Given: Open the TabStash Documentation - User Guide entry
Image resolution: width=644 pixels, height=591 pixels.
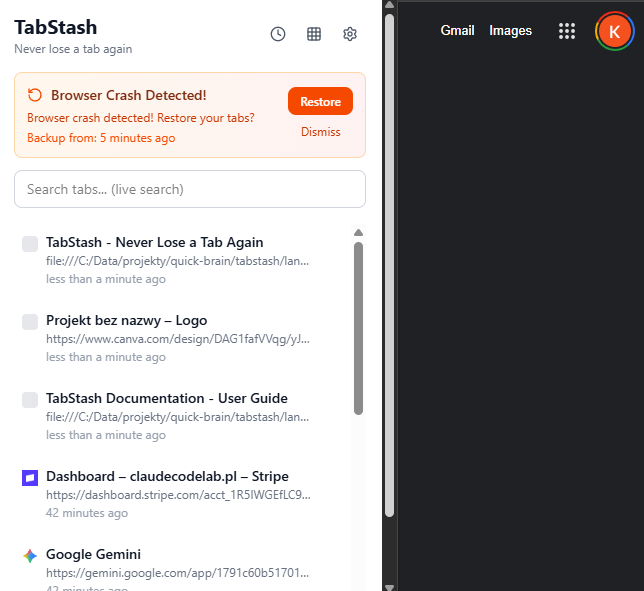Looking at the screenshot, I should (x=166, y=399).
